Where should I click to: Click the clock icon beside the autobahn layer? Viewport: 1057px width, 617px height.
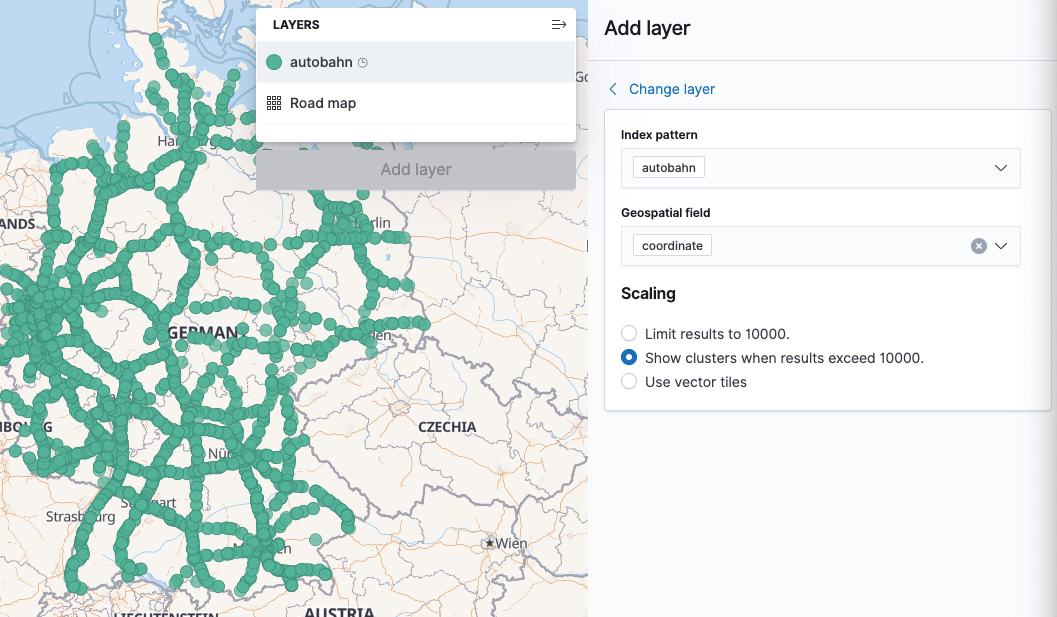[361, 61]
